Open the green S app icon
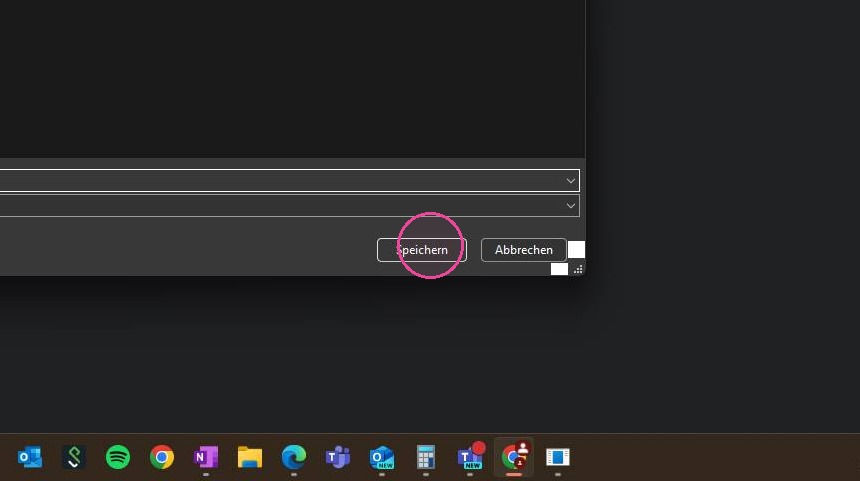860x481 pixels. 73,457
